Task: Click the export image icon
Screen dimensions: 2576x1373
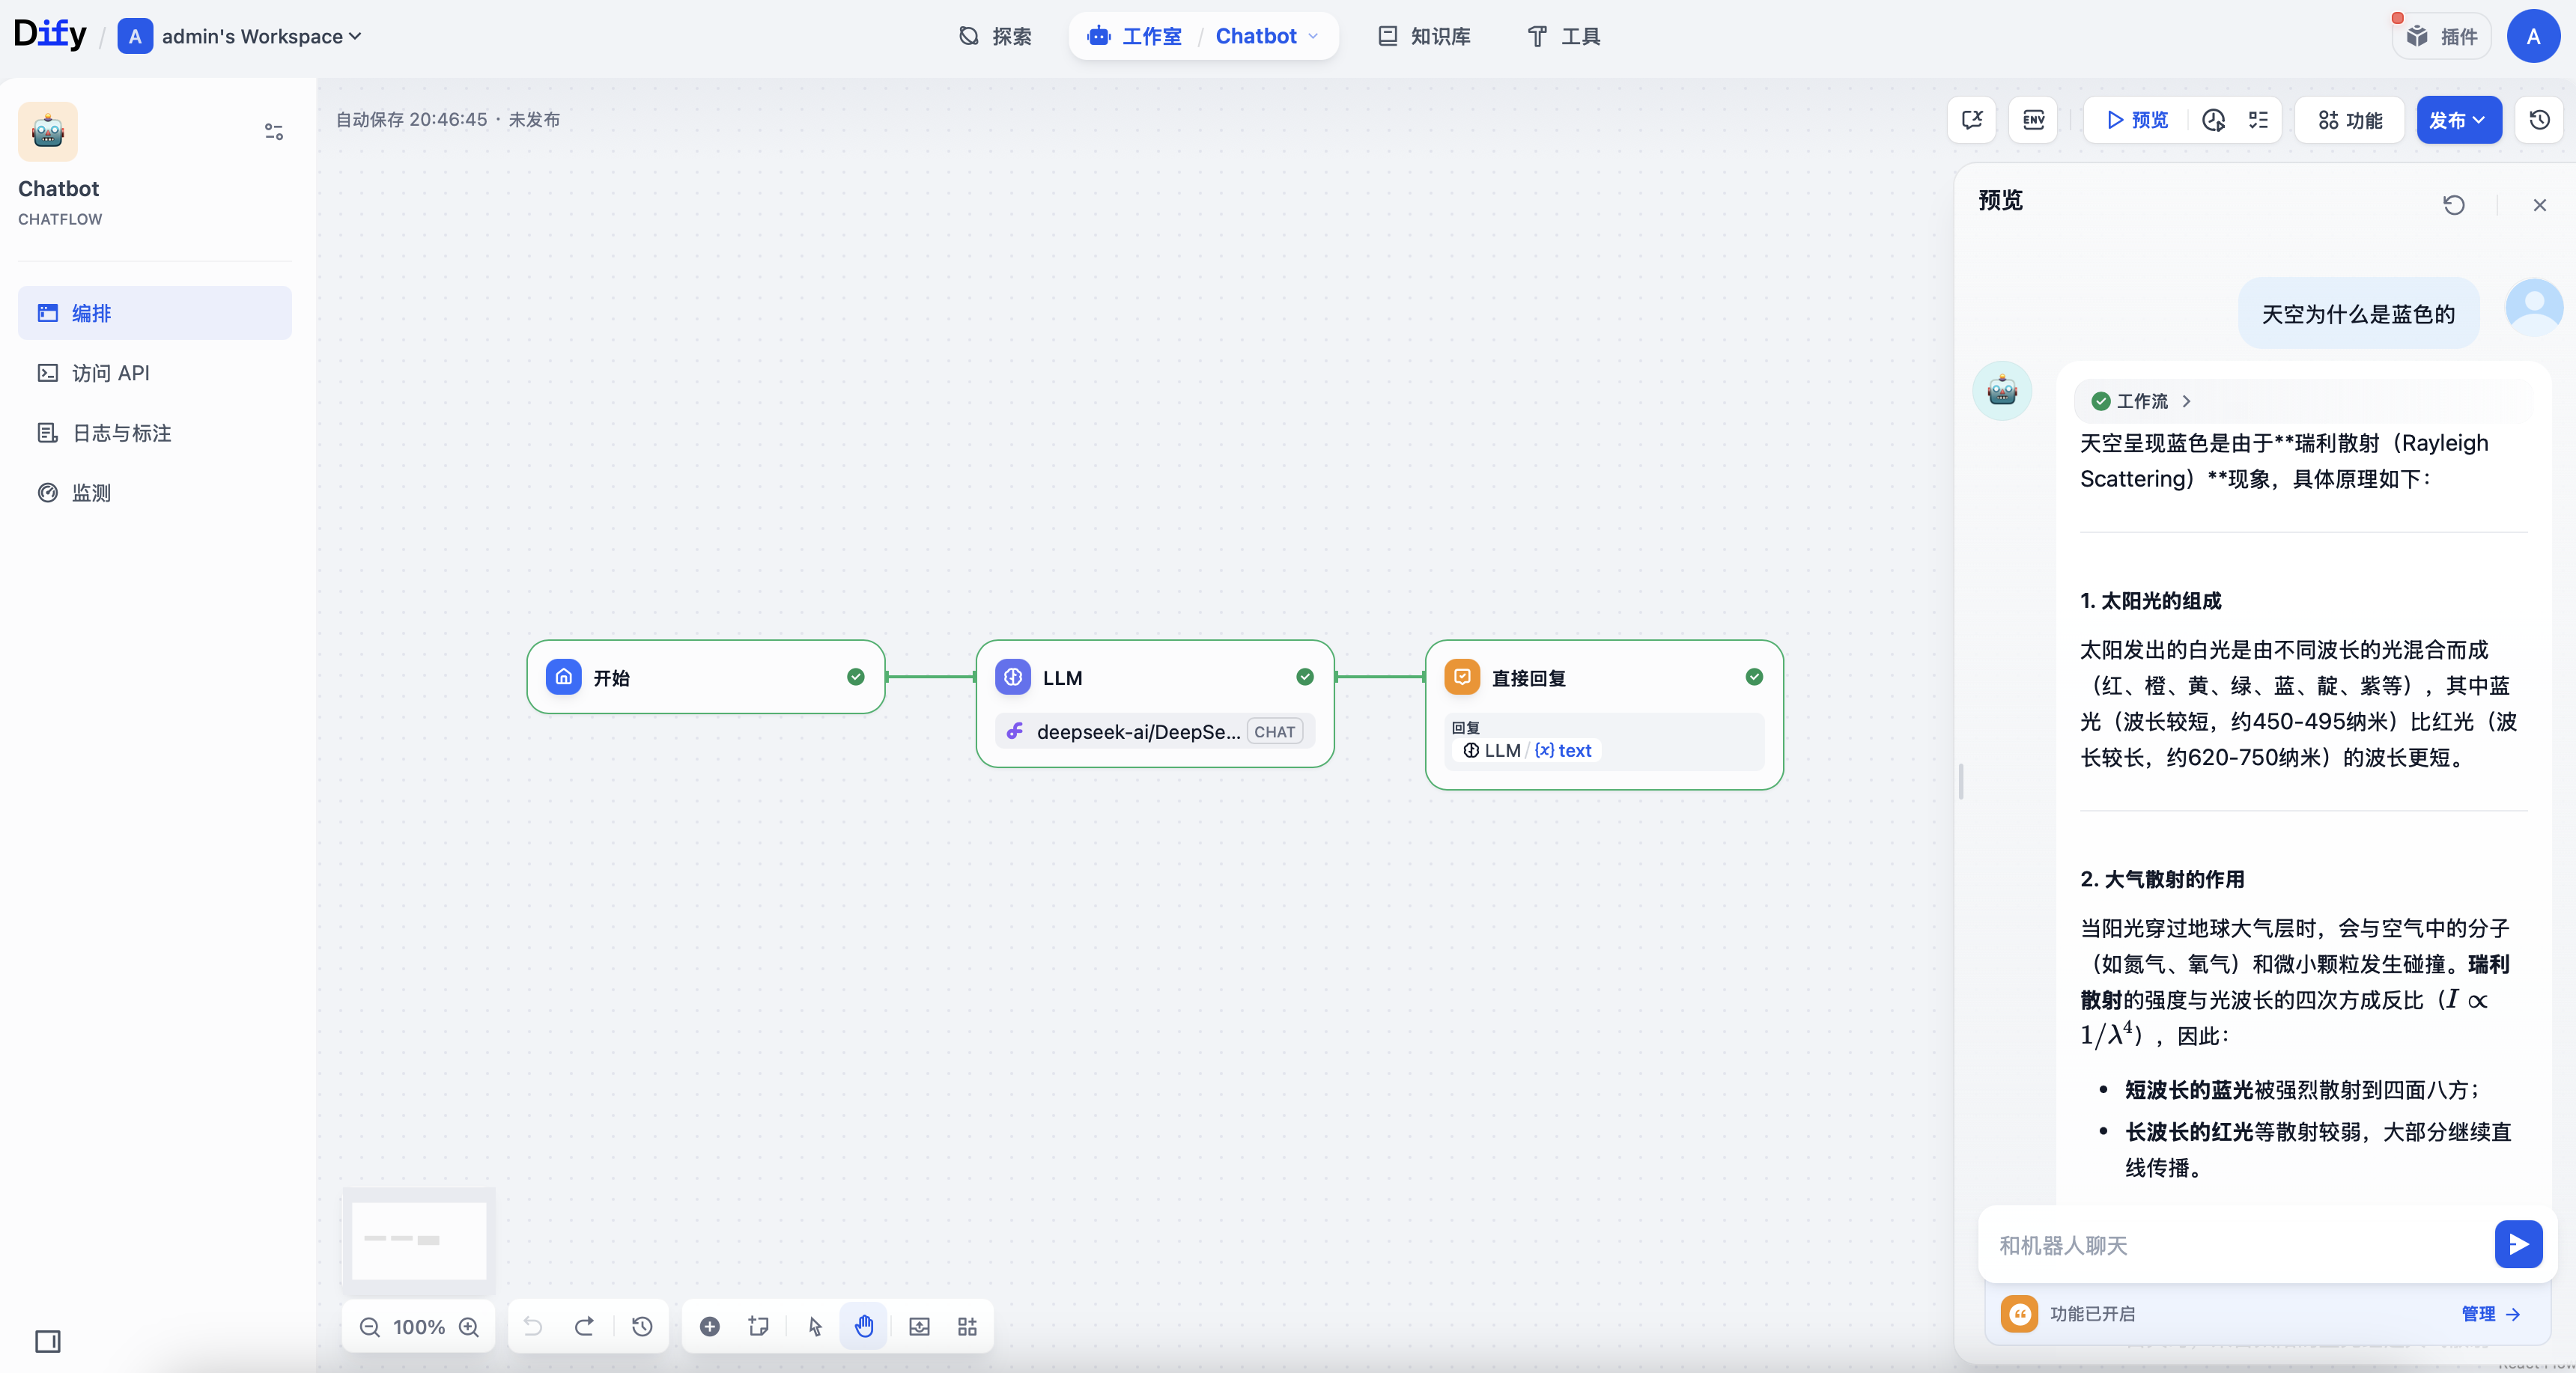Action: (x=919, y=1326)
